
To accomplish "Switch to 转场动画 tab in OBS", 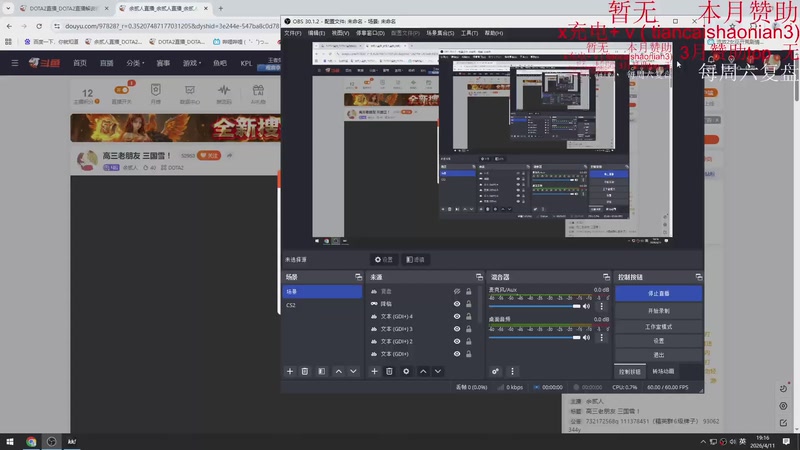I will pyautogui.click(x=663, y=371).
